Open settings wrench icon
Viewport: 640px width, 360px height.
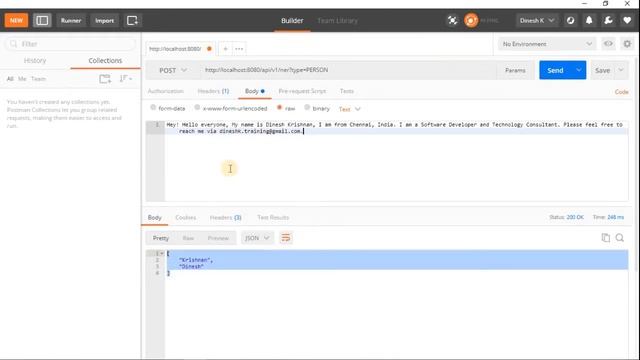click(x=608, y=20)
